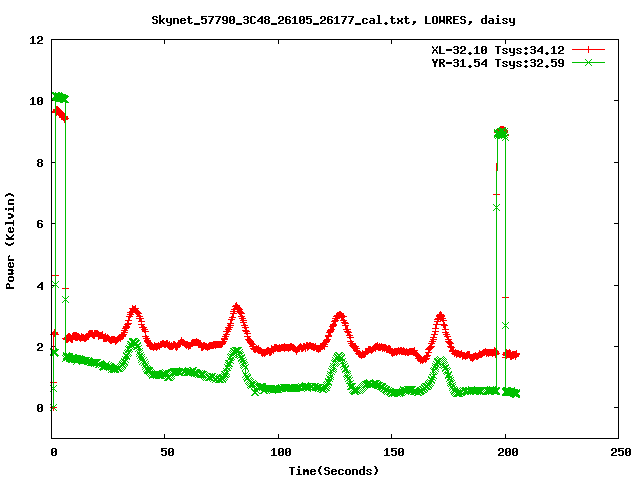640x480 pixels.
Task: Click the green curve peak near 35 seconds
Action: tap(134, 342)
